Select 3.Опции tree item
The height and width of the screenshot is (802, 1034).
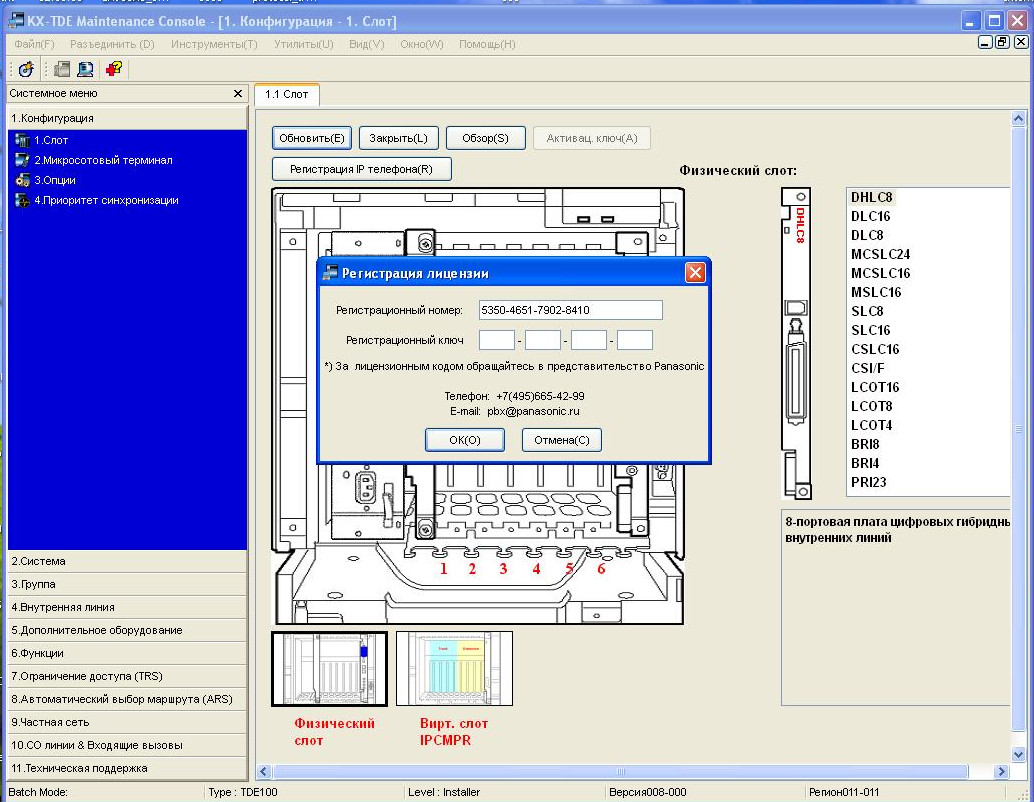pos(55,180)
